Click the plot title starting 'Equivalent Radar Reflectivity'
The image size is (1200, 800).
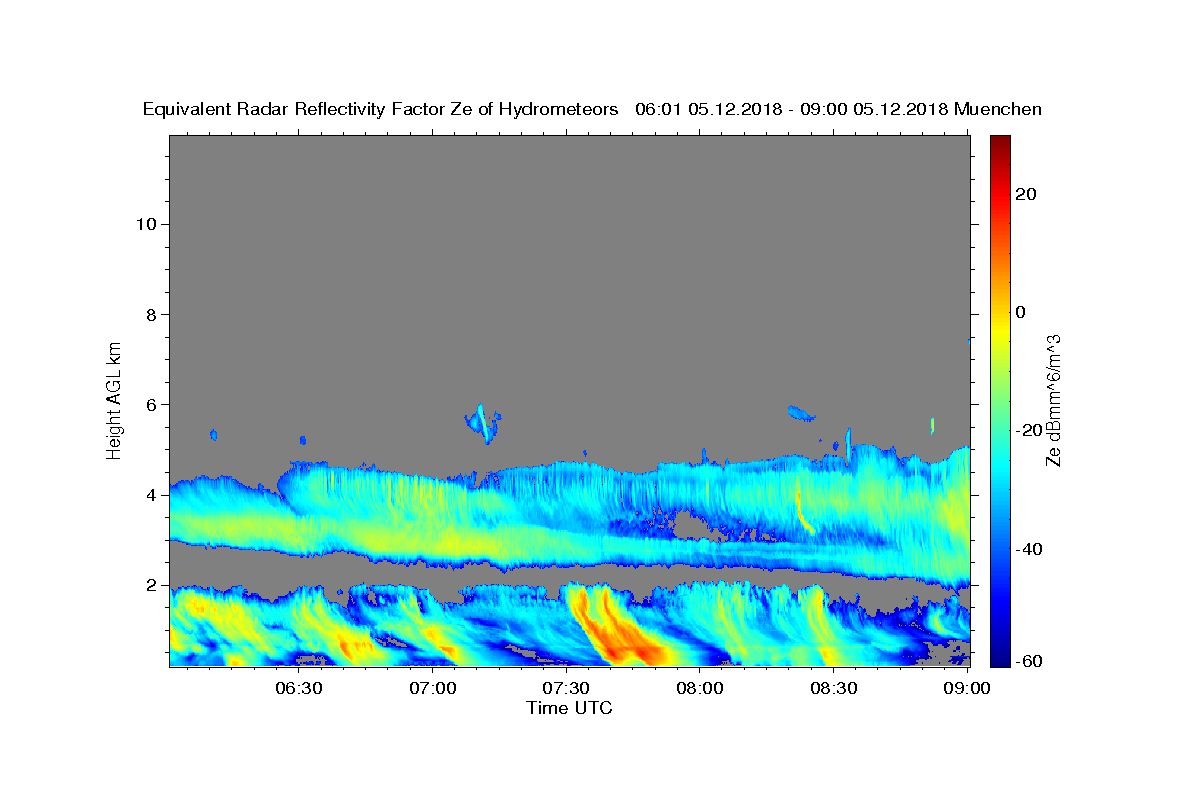(592, 109)
